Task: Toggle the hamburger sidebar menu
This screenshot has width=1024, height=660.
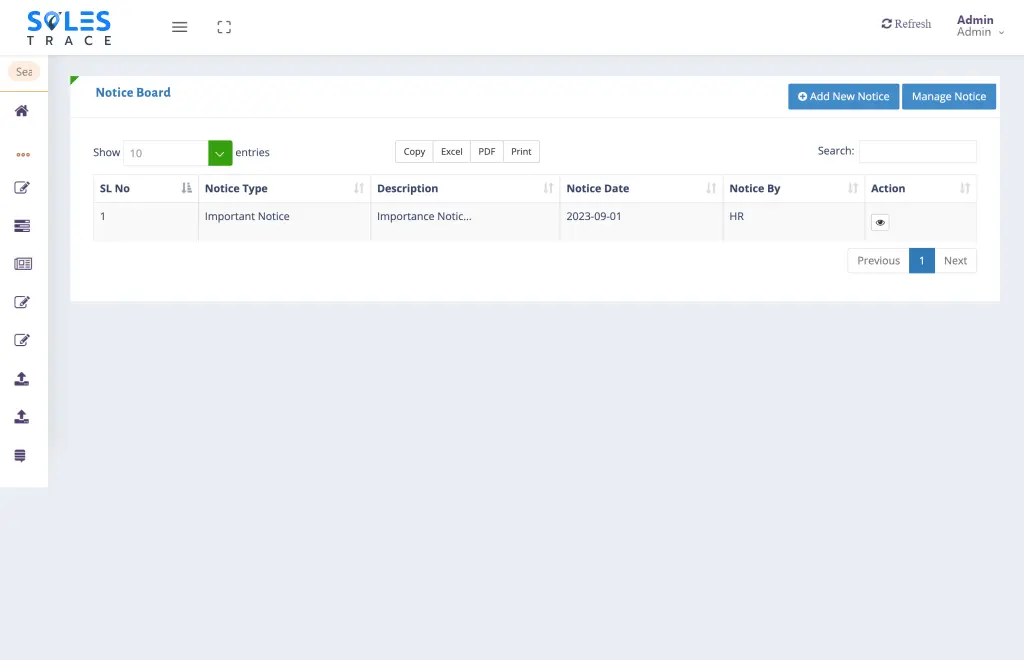Action: (180, 27)
